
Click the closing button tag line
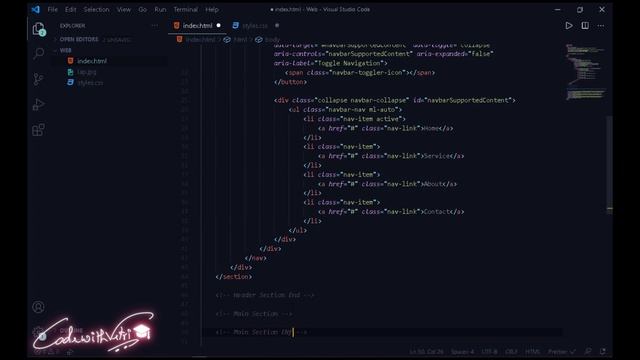pyautogui.click(x=290, y=82)
